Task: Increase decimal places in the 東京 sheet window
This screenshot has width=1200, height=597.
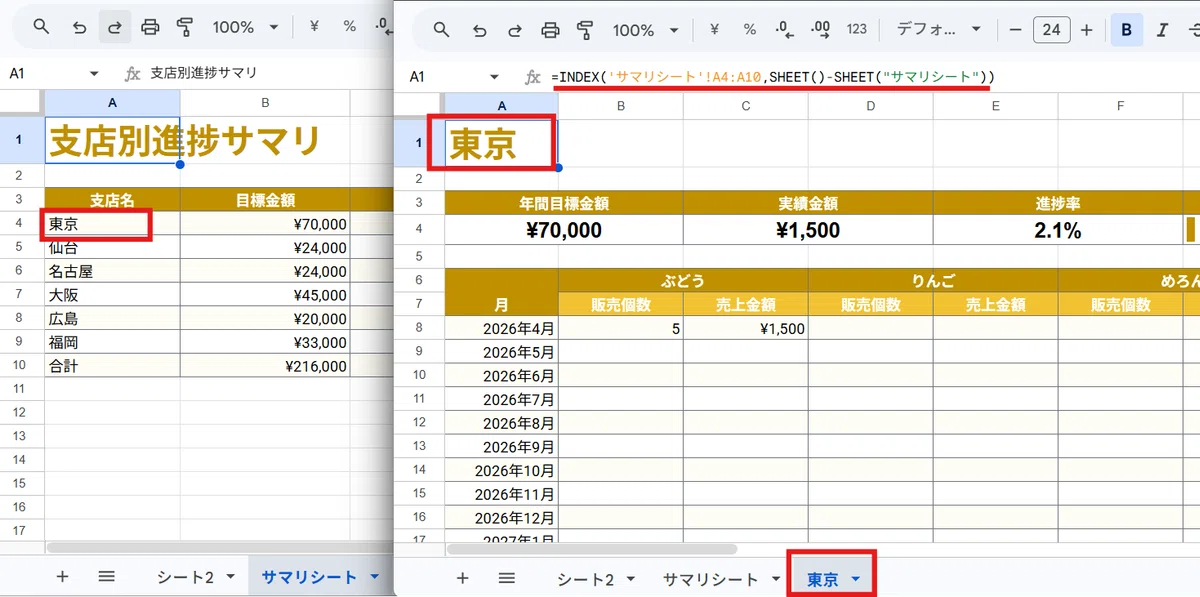Action: (821, 30)
